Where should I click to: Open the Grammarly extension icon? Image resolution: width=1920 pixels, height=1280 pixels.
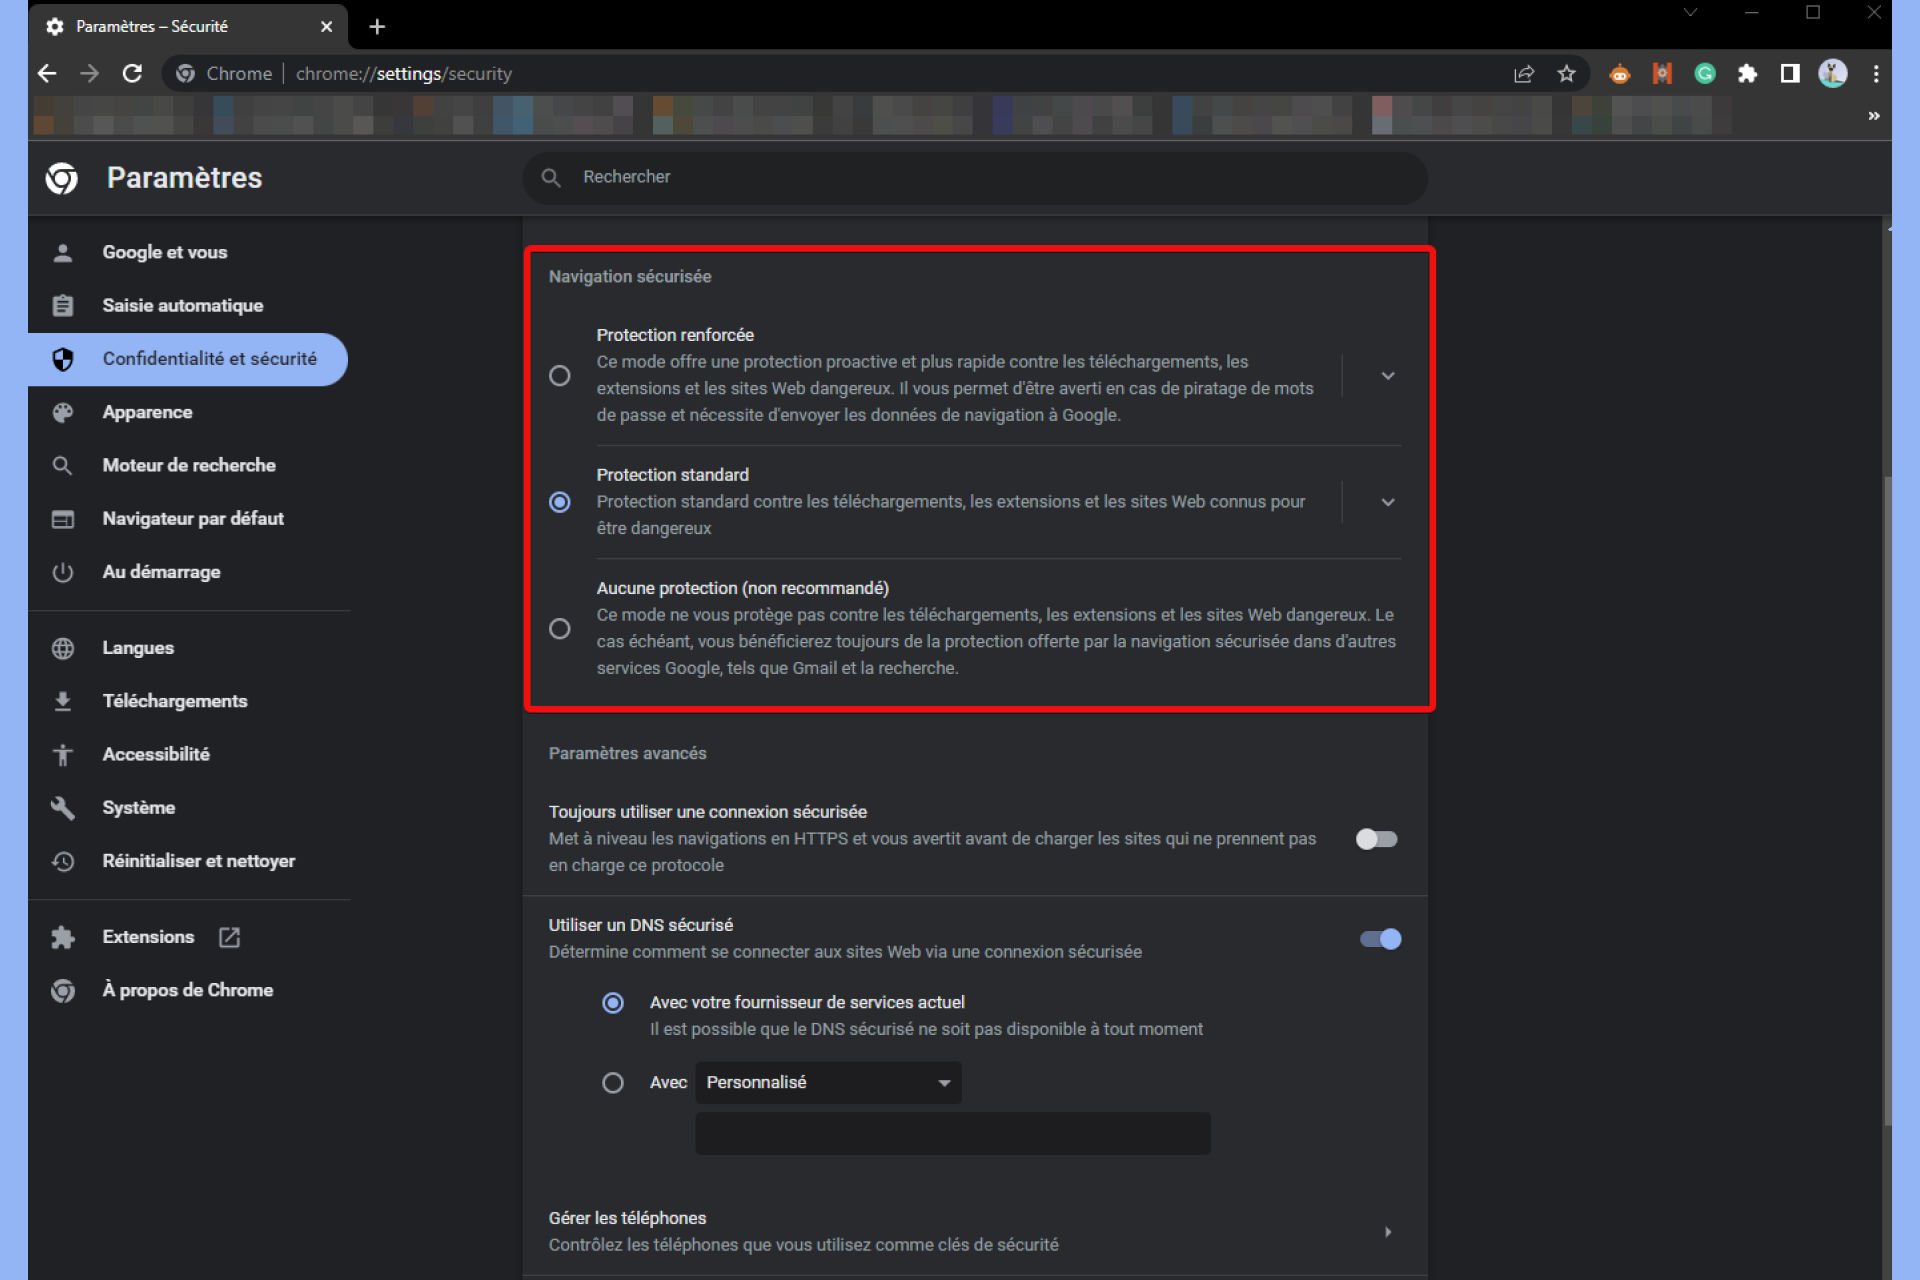pos(1705,73)
